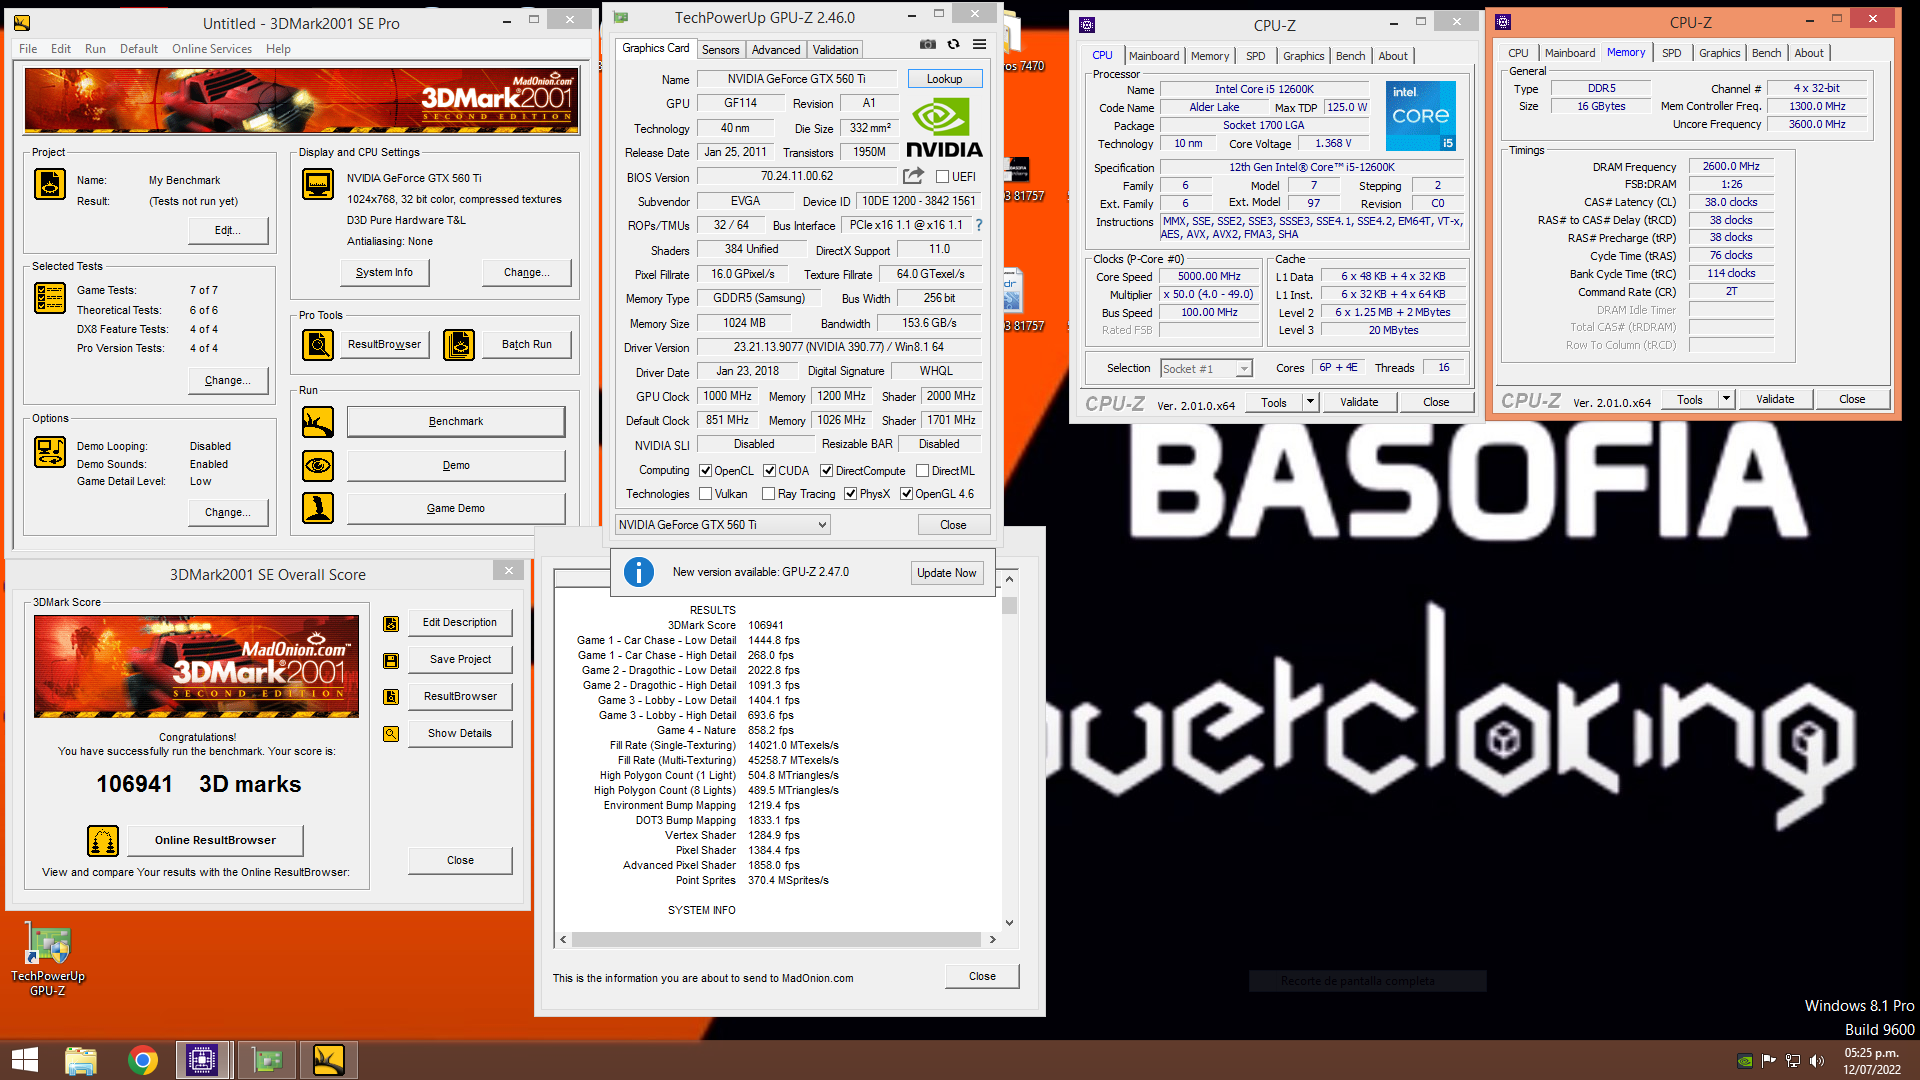
Task: Click GPU-Z screenshot camera icon
Action: coord(928,44)
